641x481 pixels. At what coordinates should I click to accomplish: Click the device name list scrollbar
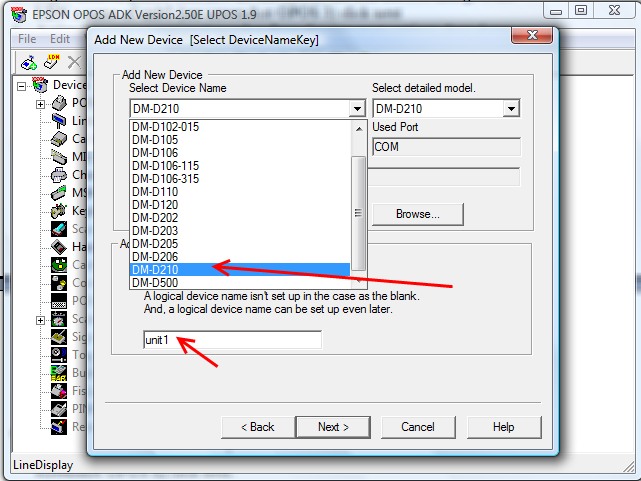[358, 212]
